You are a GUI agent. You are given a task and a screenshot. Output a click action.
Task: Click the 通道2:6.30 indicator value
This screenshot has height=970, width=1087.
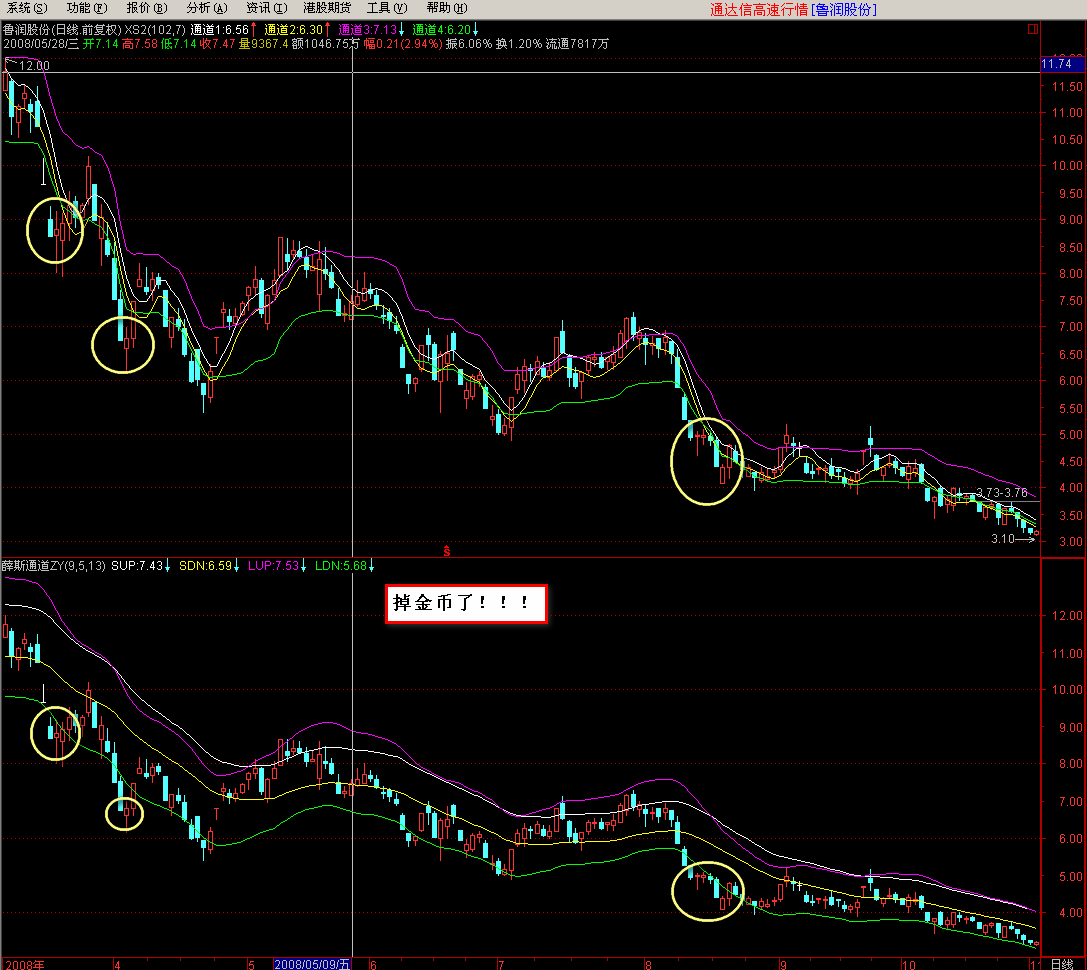[294, 30]
